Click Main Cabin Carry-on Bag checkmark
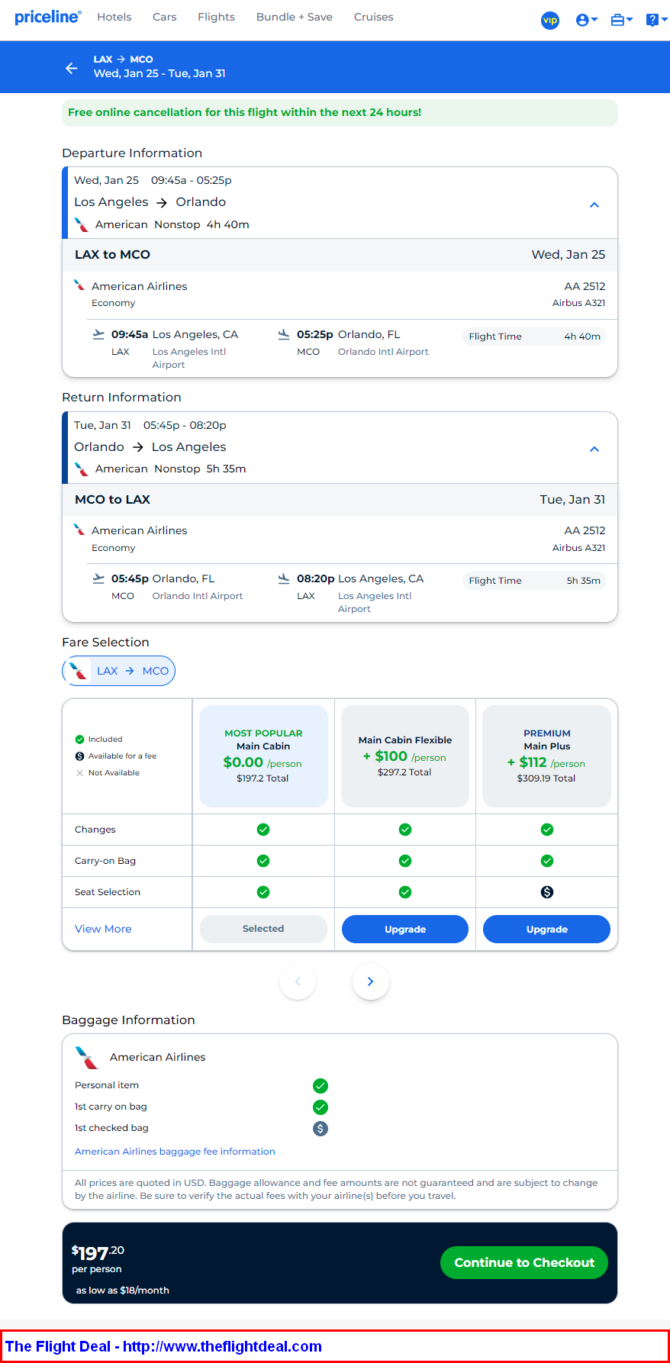670x1363 pixels. 263,860
